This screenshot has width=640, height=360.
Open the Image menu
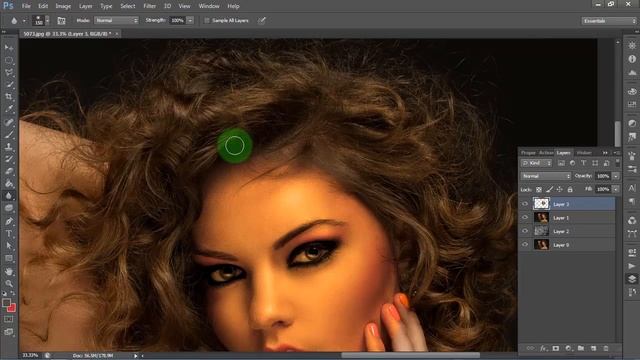(x=63, y=6)
